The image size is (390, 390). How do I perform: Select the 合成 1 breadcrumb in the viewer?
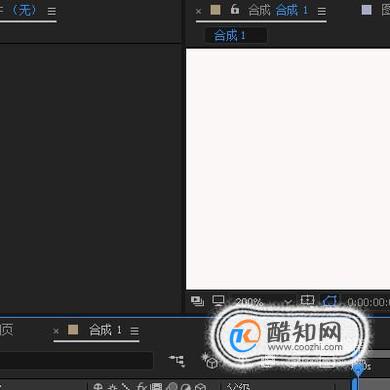230,35
